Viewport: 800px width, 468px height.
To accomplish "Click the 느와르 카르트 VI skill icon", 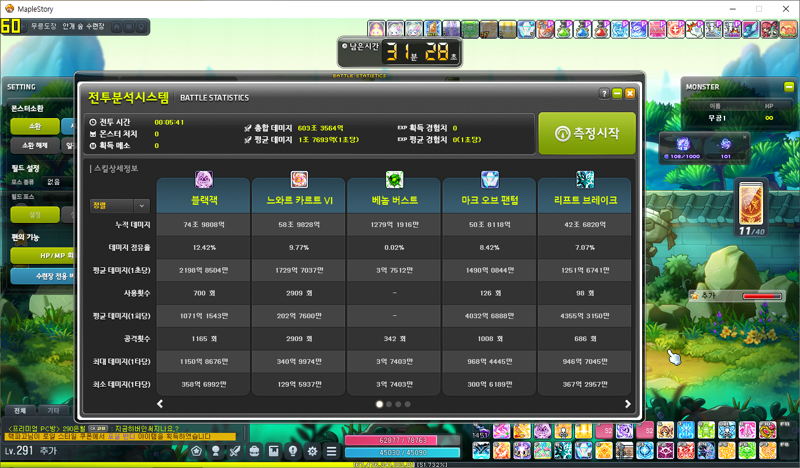I will click(299, 180).
